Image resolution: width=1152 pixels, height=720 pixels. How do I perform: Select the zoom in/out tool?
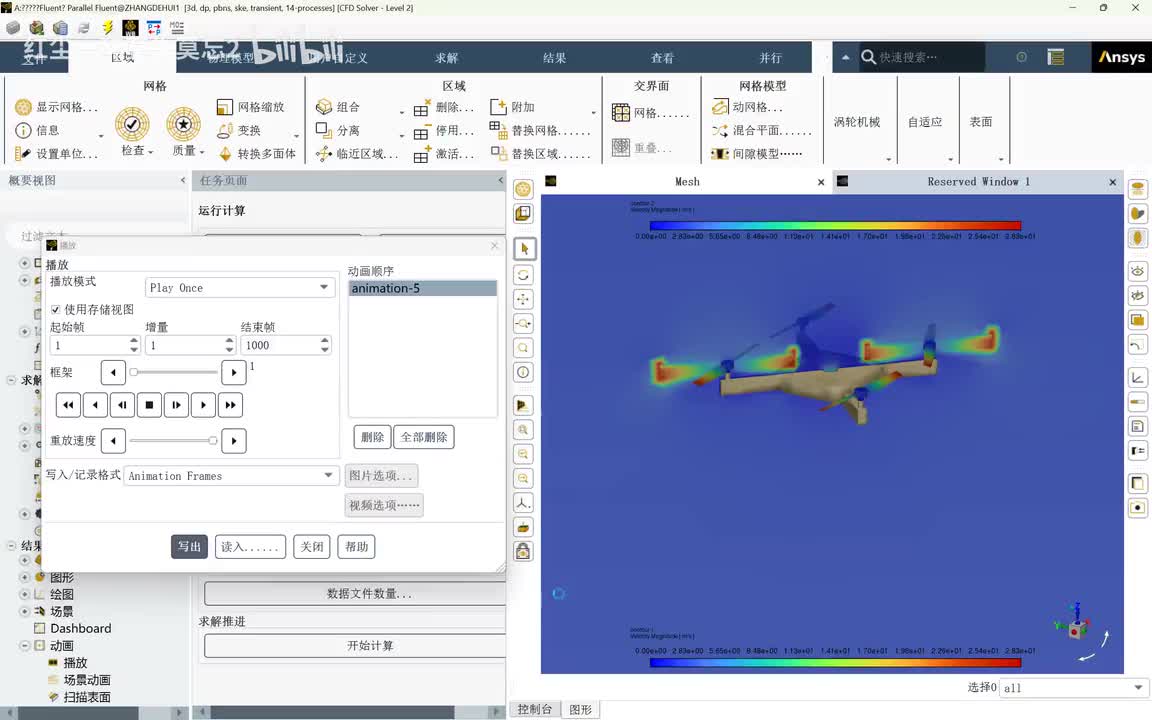[523, 323]
